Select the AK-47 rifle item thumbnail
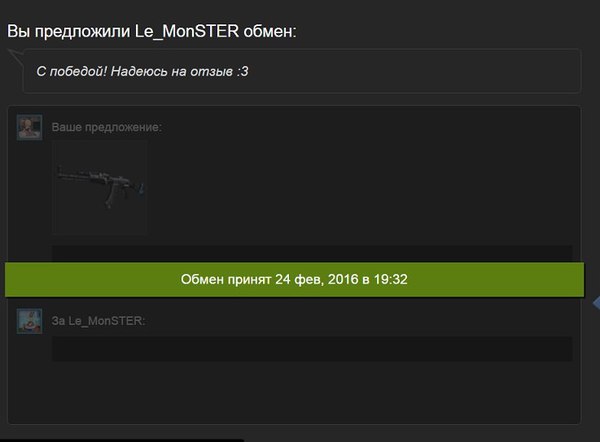The height and width of the screenshot is (442, 600). pyautogui.click(x=99, y=187)
